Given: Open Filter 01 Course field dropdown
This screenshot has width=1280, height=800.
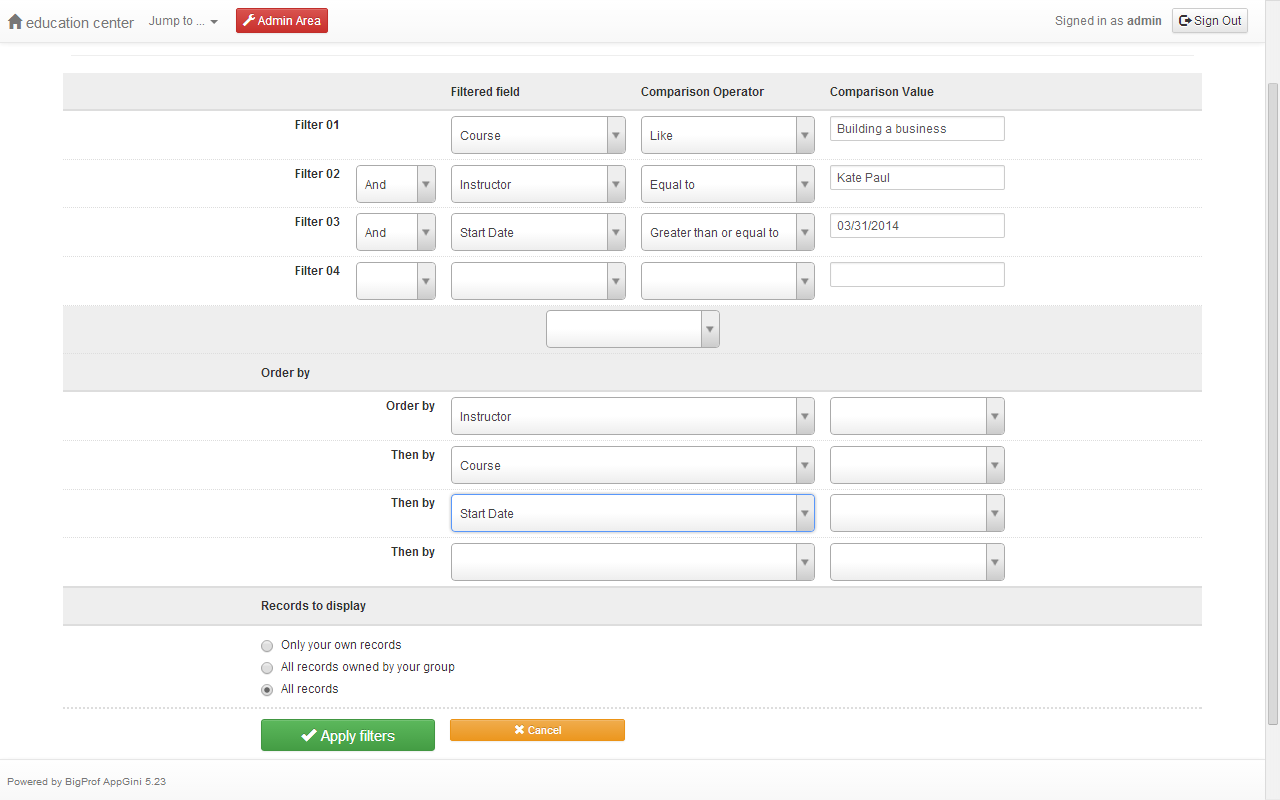Looking at the screenshot, I should point(538,135).
